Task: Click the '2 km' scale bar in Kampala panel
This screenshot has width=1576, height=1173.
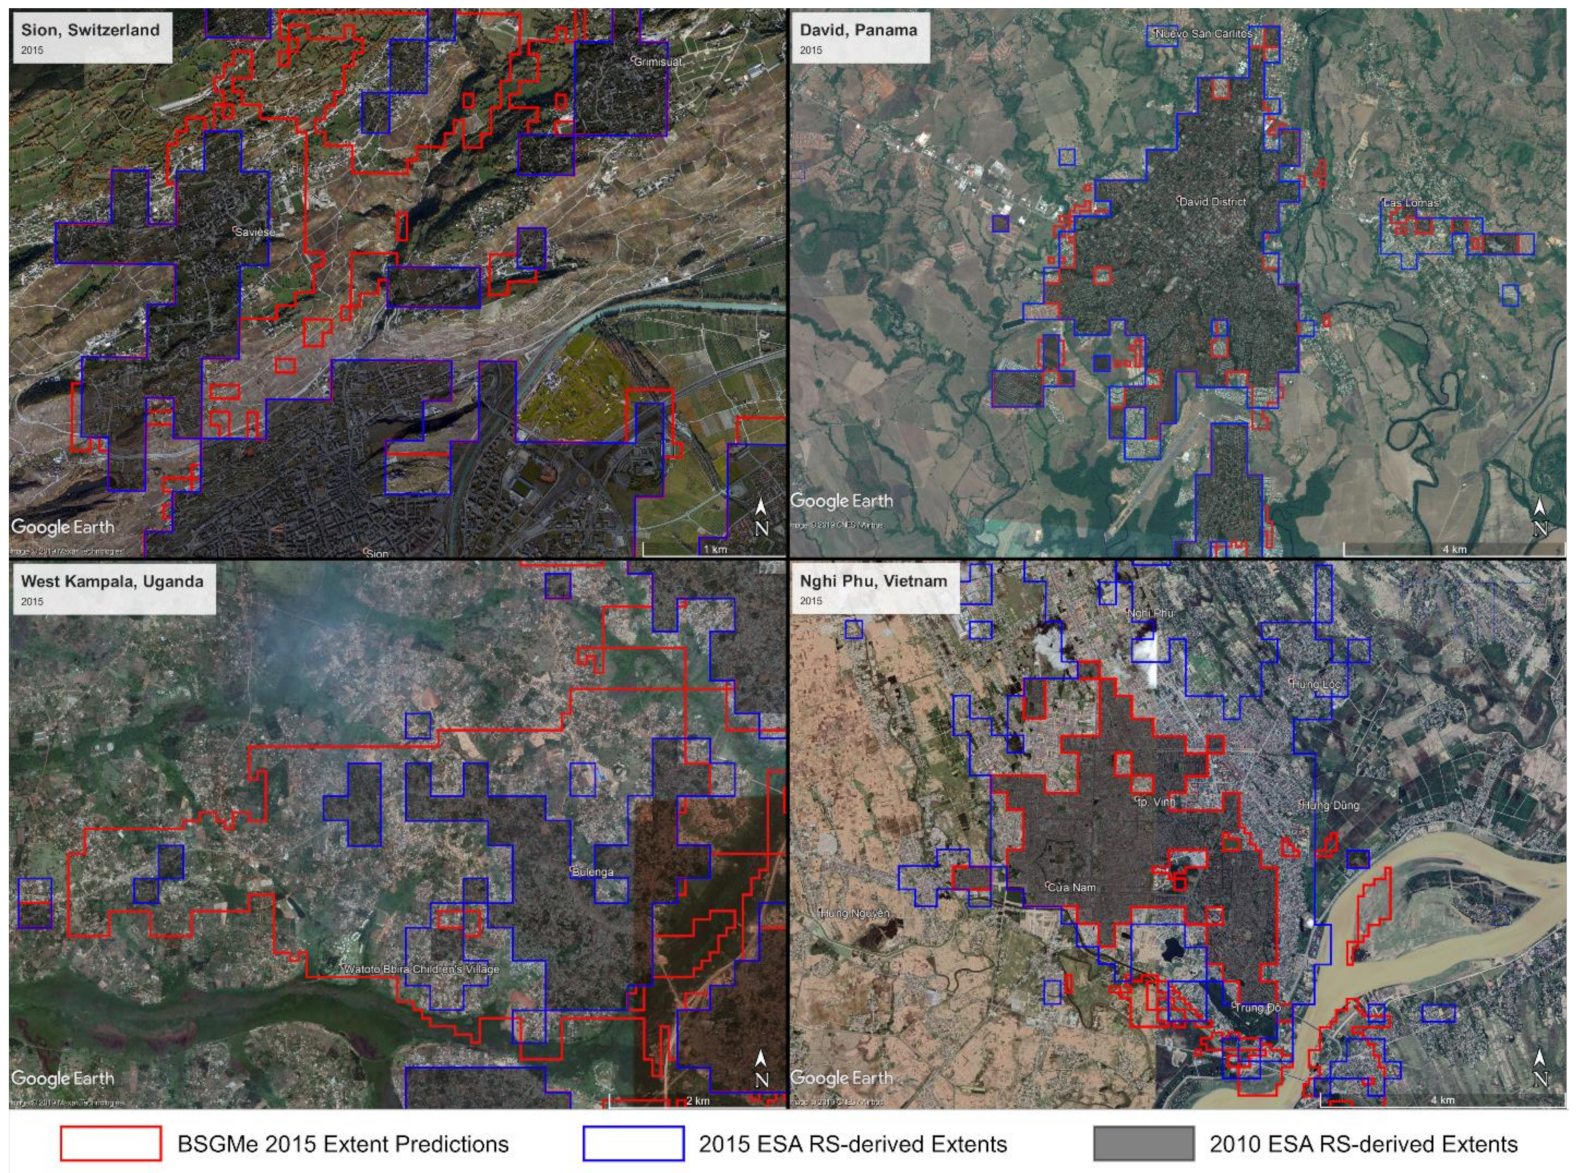Action: (x=697, y=1100)
